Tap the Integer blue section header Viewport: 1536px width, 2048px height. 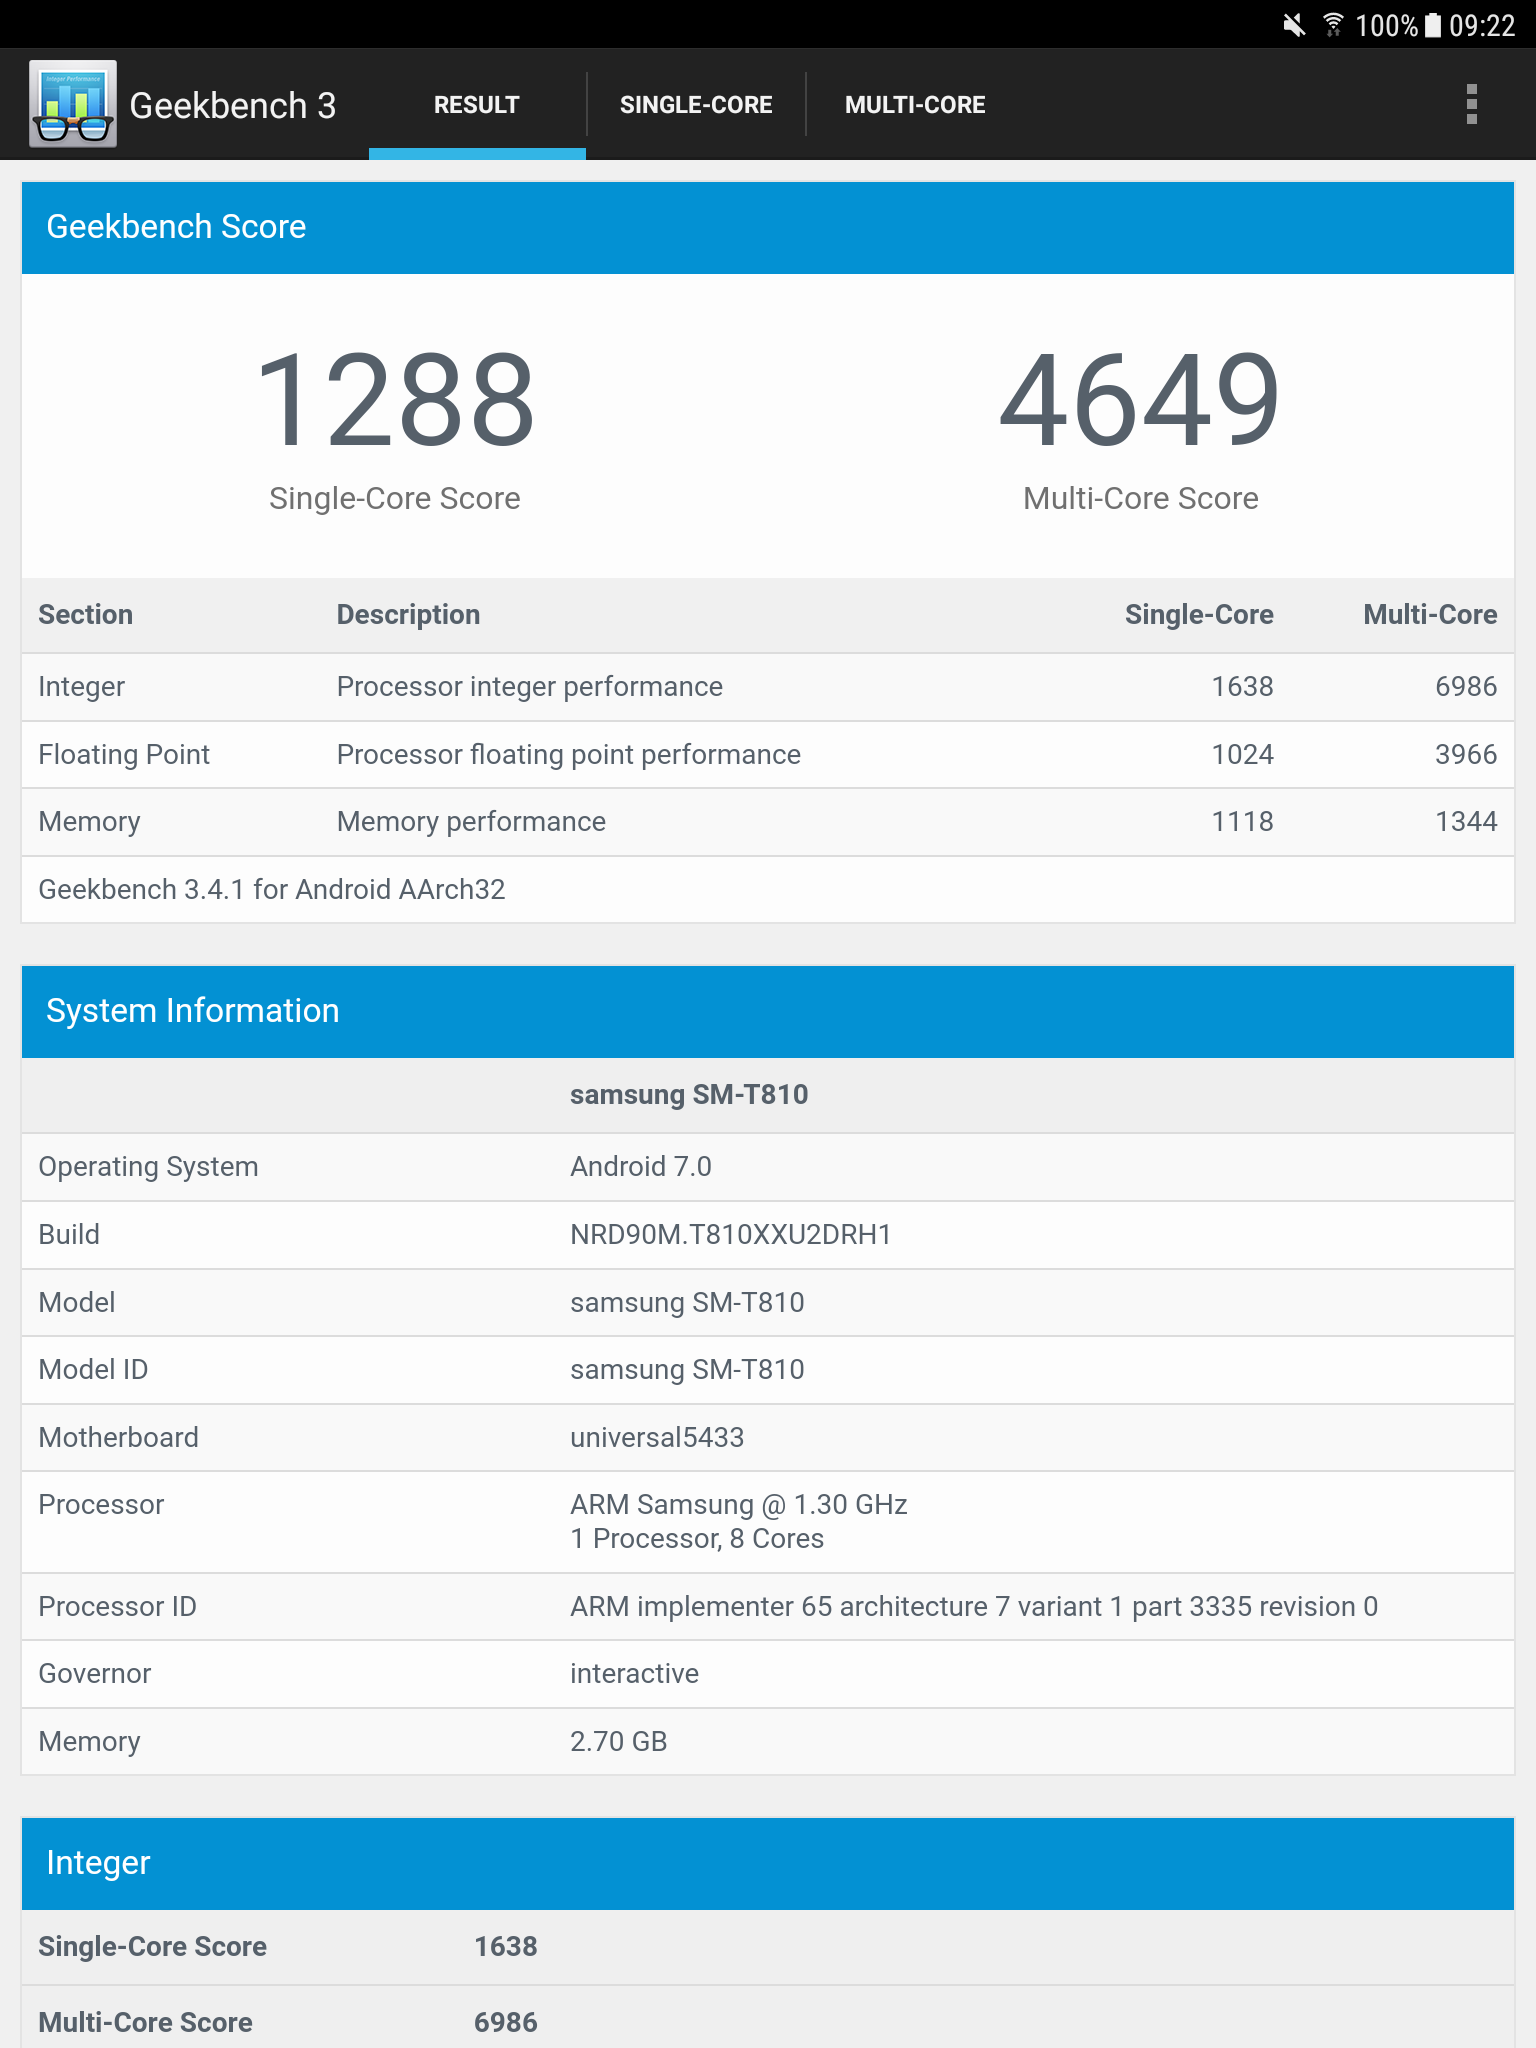768,1863
